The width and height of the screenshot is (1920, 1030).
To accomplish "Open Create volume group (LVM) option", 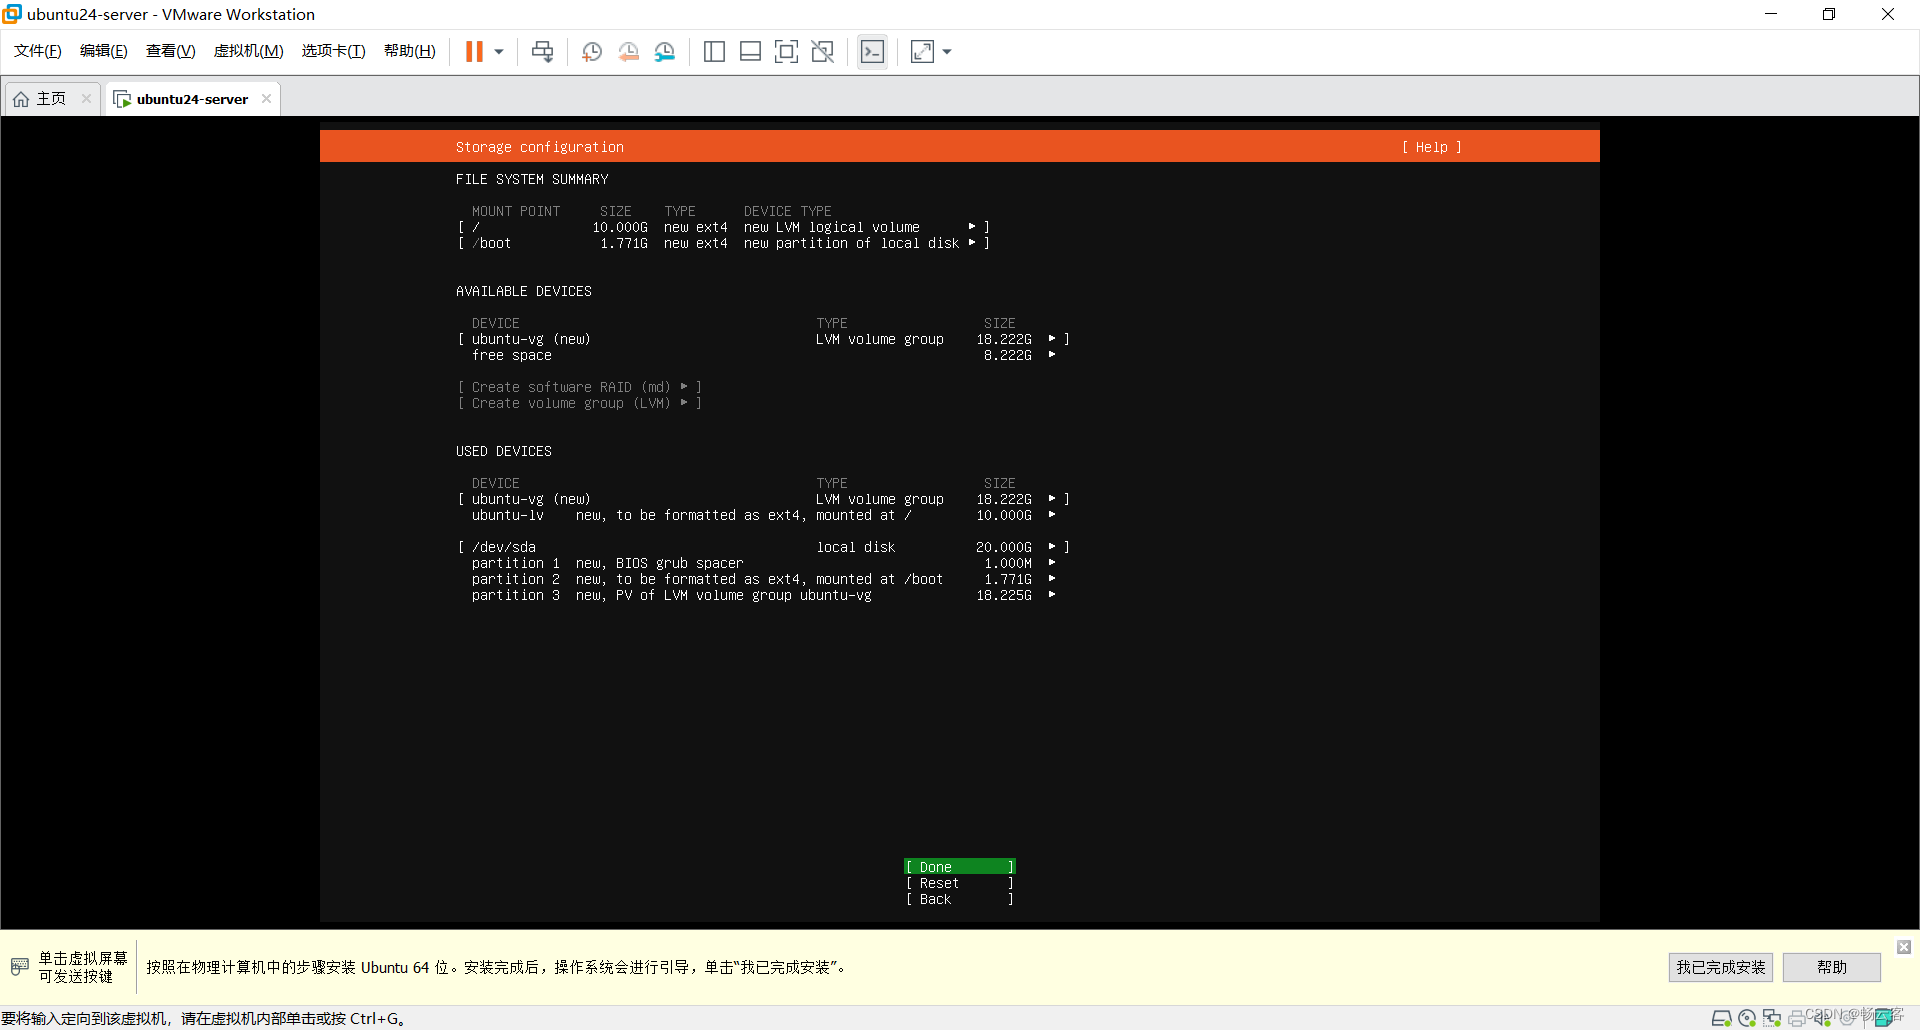I will (x=580, y=403).
